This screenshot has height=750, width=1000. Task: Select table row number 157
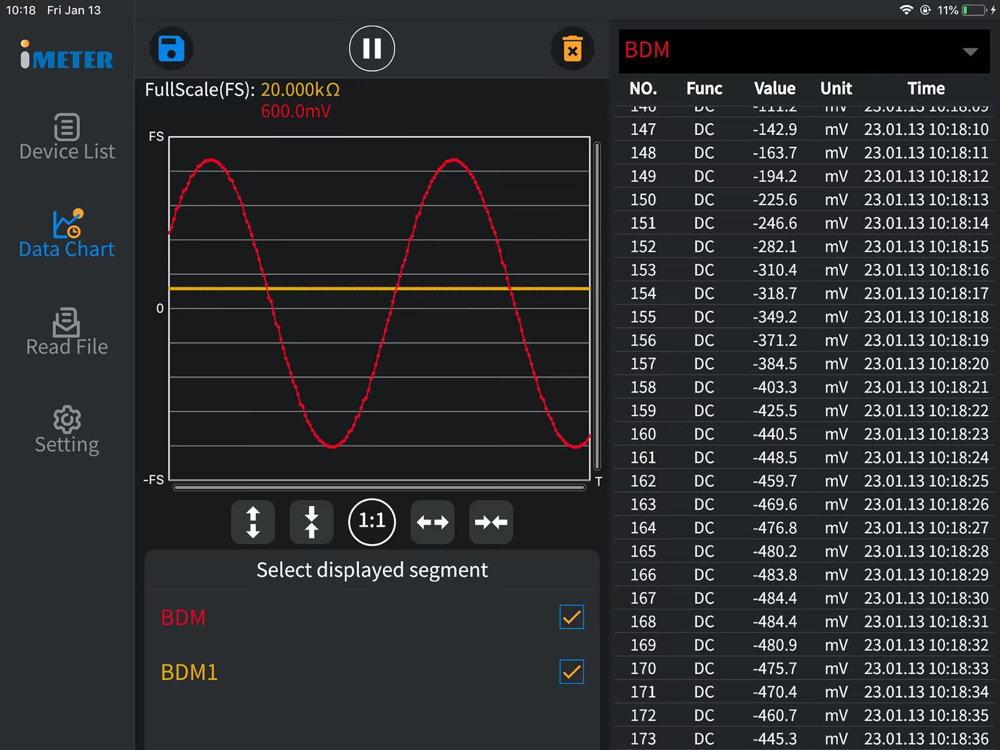[x=804, y=364]
